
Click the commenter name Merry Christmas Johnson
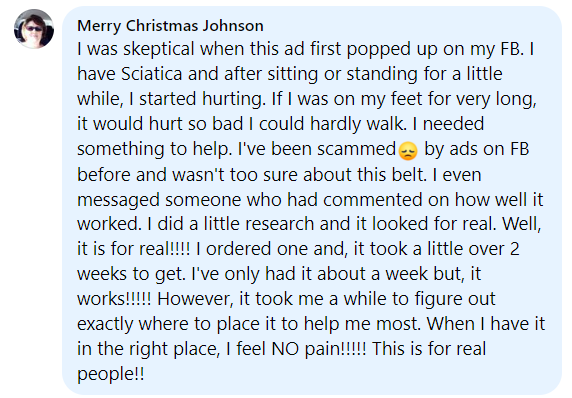[170, 26]
